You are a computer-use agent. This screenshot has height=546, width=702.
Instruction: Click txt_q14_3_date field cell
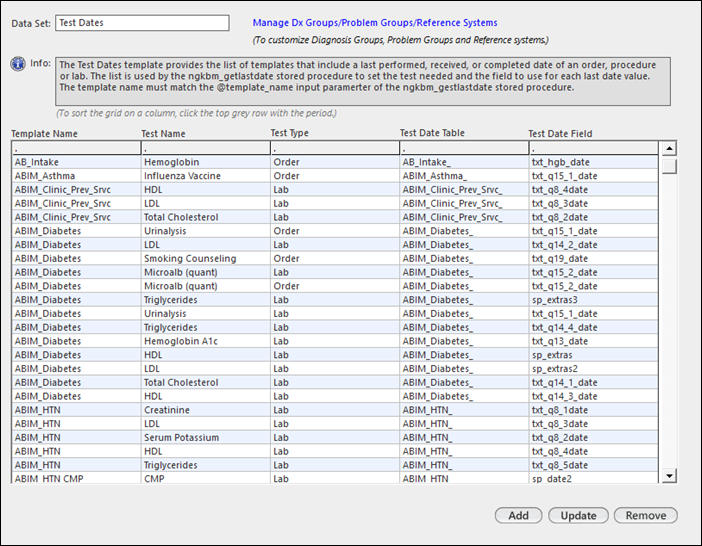594,397
